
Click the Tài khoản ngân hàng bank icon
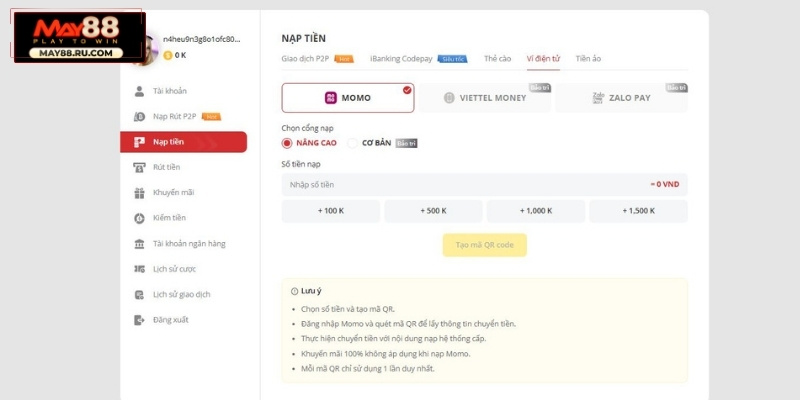[139, 244]
